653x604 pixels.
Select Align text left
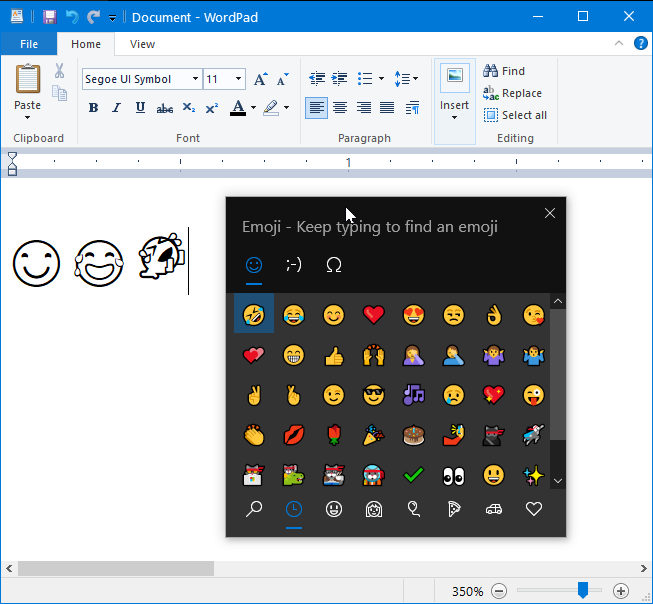coord(317,108)
